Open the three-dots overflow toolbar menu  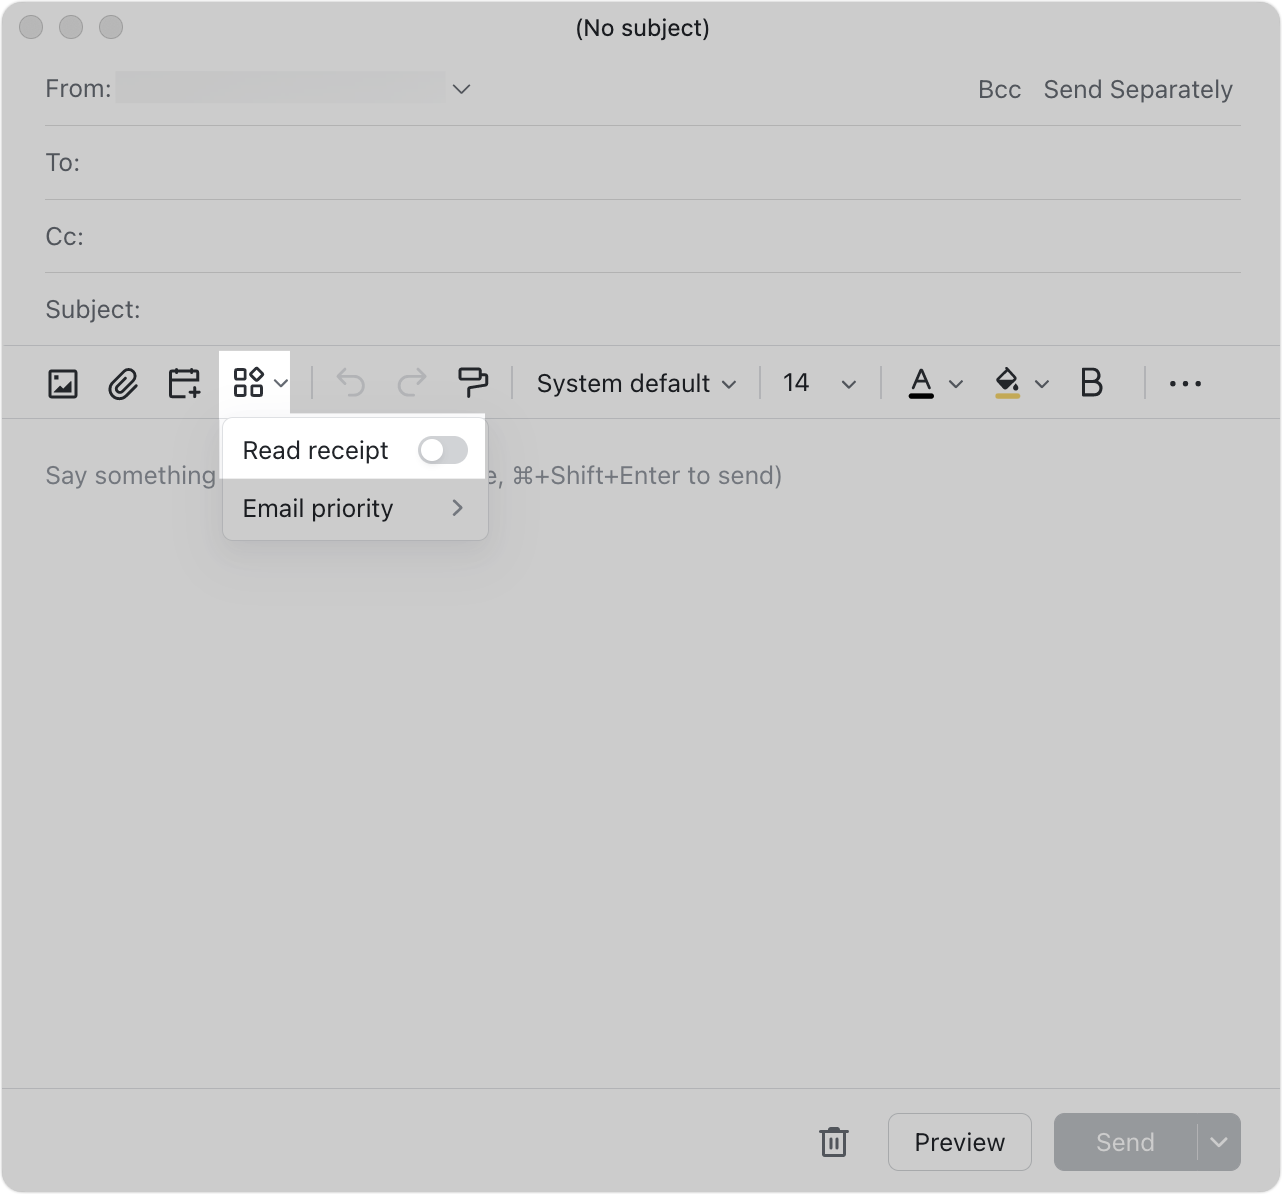click(x=1185, y=384)
